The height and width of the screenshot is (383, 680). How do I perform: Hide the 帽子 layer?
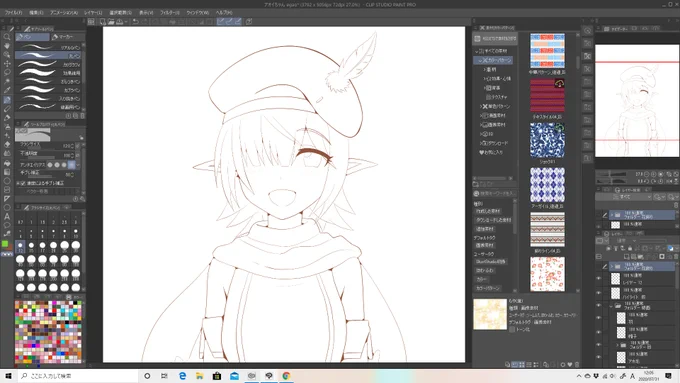(x=599, y=332)
